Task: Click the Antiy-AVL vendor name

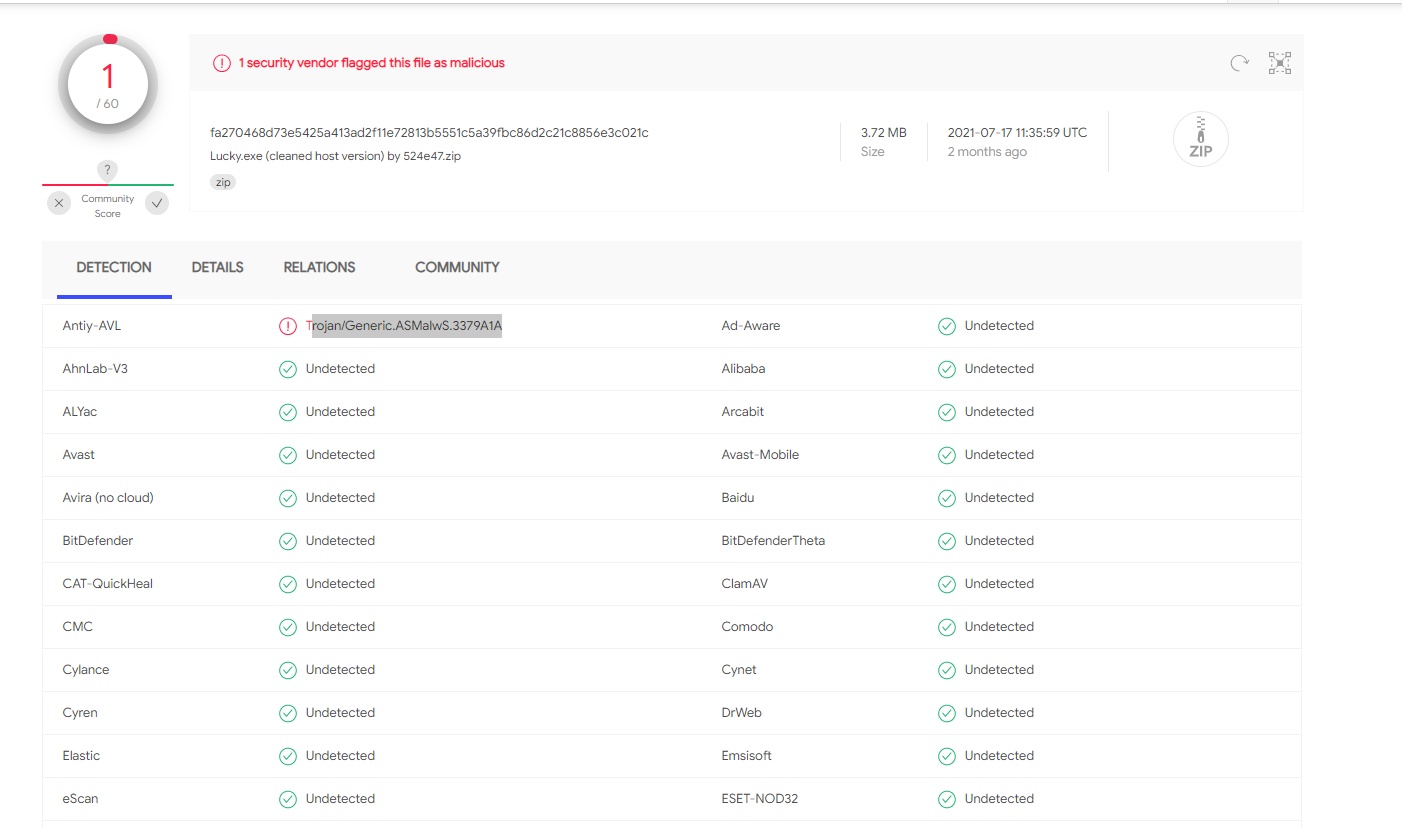Action: [x=92, y=326]
